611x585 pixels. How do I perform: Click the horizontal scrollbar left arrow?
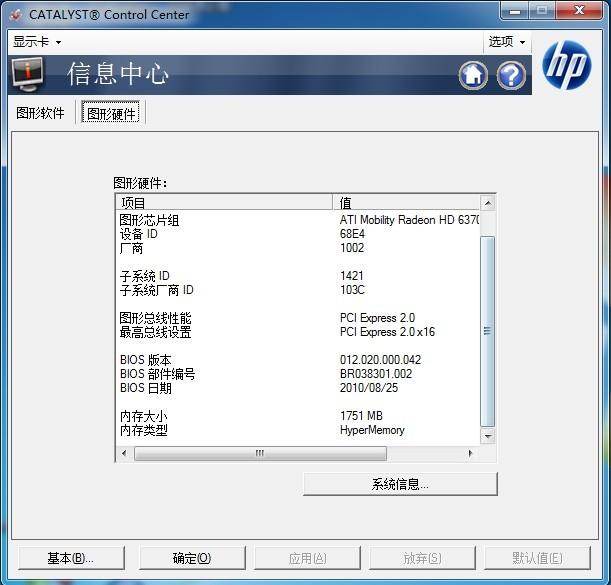coord(124,453)
